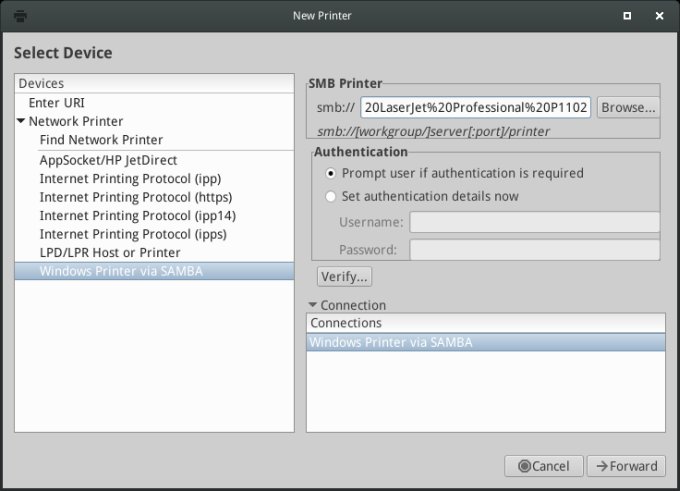
Task: Choose Find Network Printer
Action: point(101,140)
